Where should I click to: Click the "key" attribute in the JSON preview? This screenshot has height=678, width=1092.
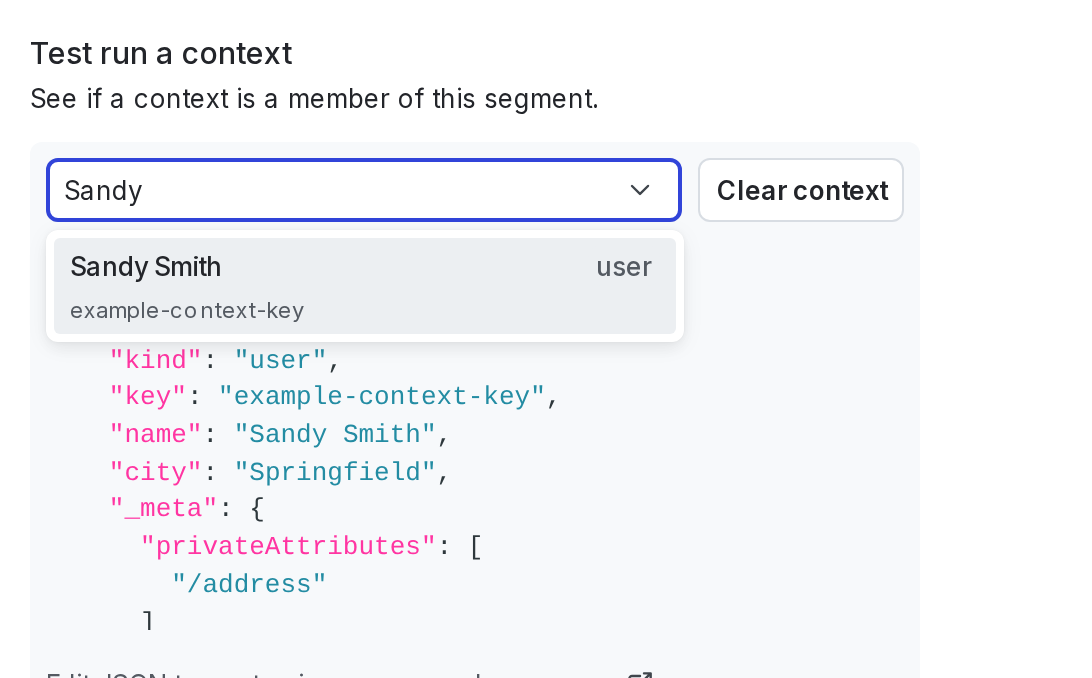click(153, 396)
